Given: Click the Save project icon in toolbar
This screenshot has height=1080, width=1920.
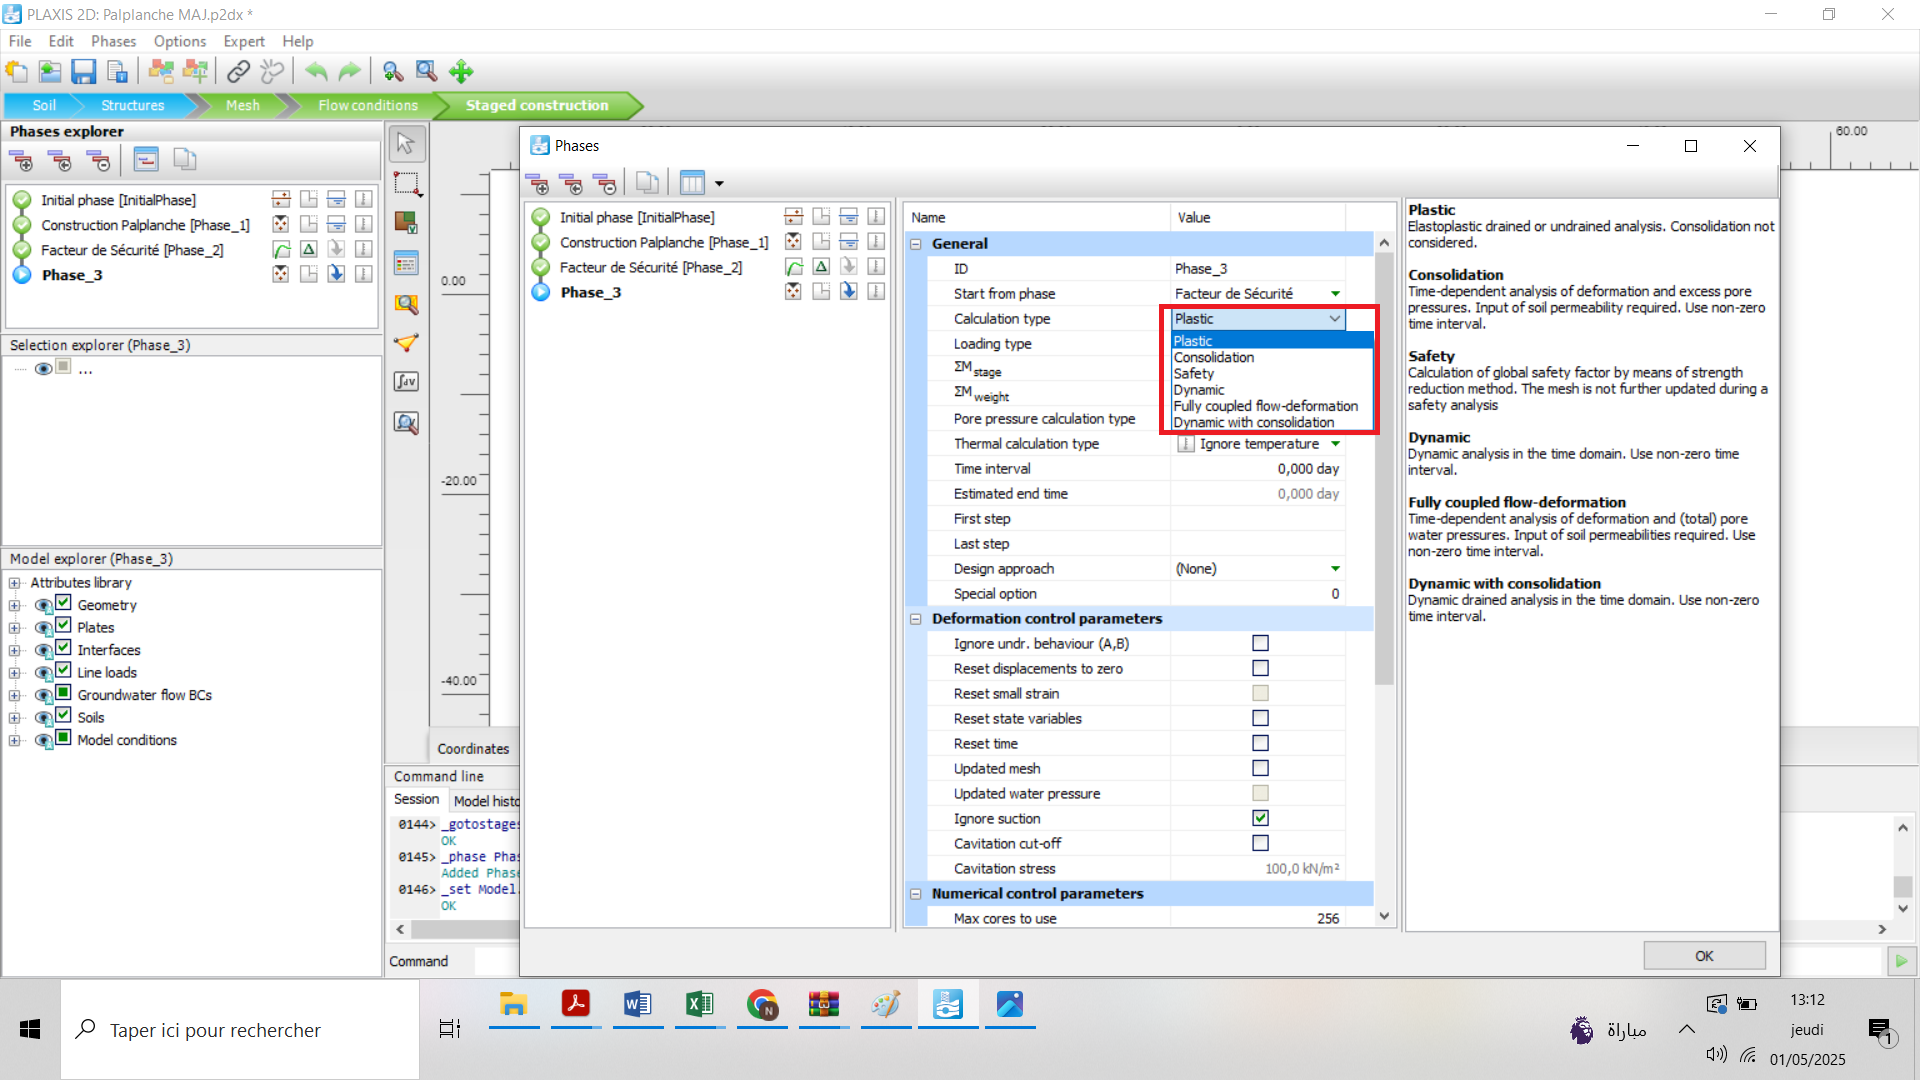Looking at the screenshot, I should pyautogui.click(x=84, y=72).
